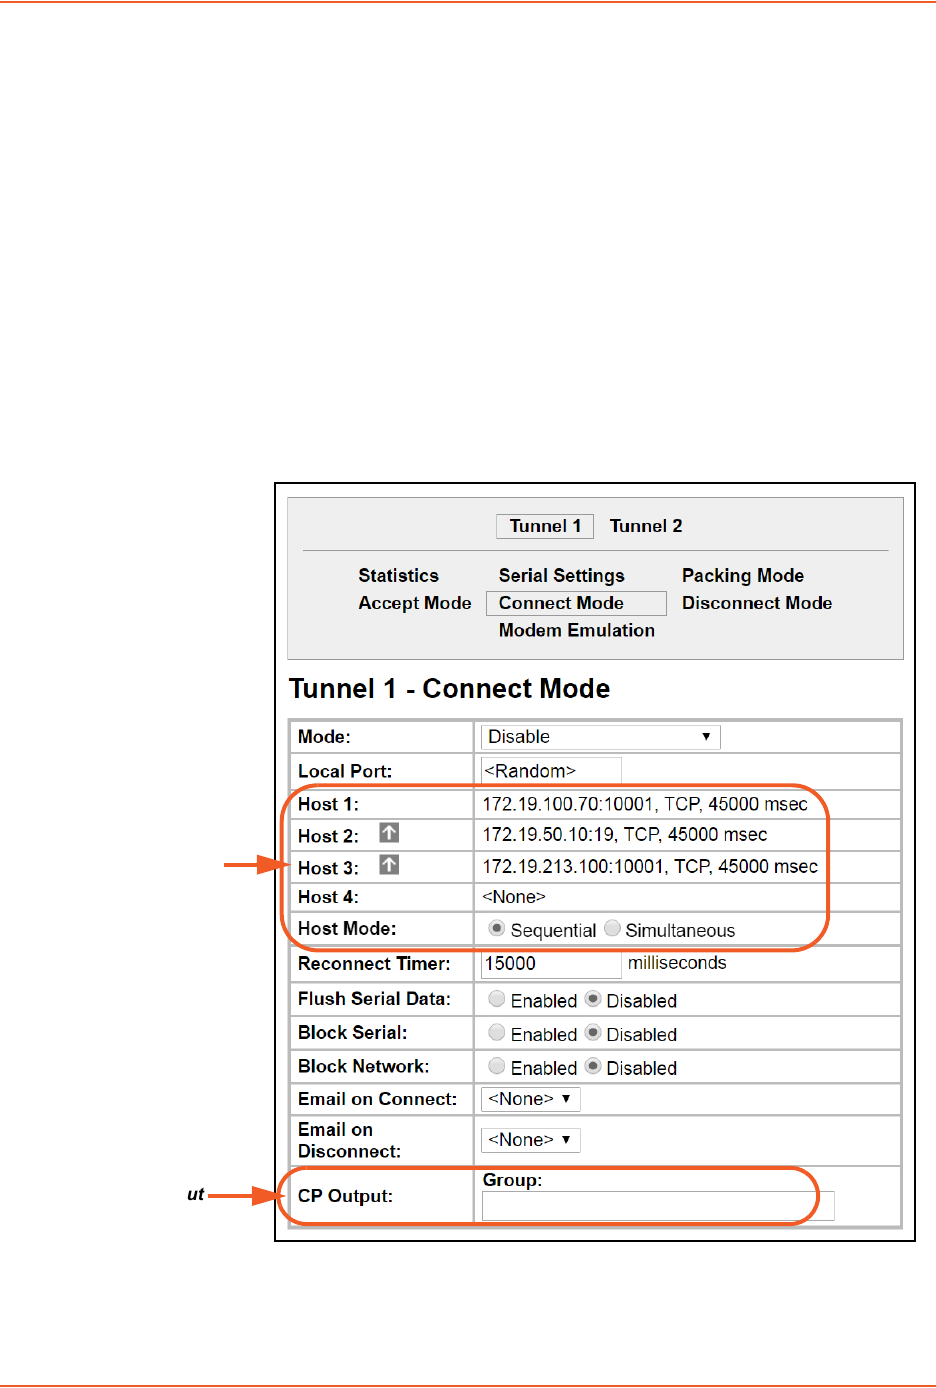The width and height of the screenshot is (936, 1388).
Task: Click the Local Port input field
Action: click(551, 771)
